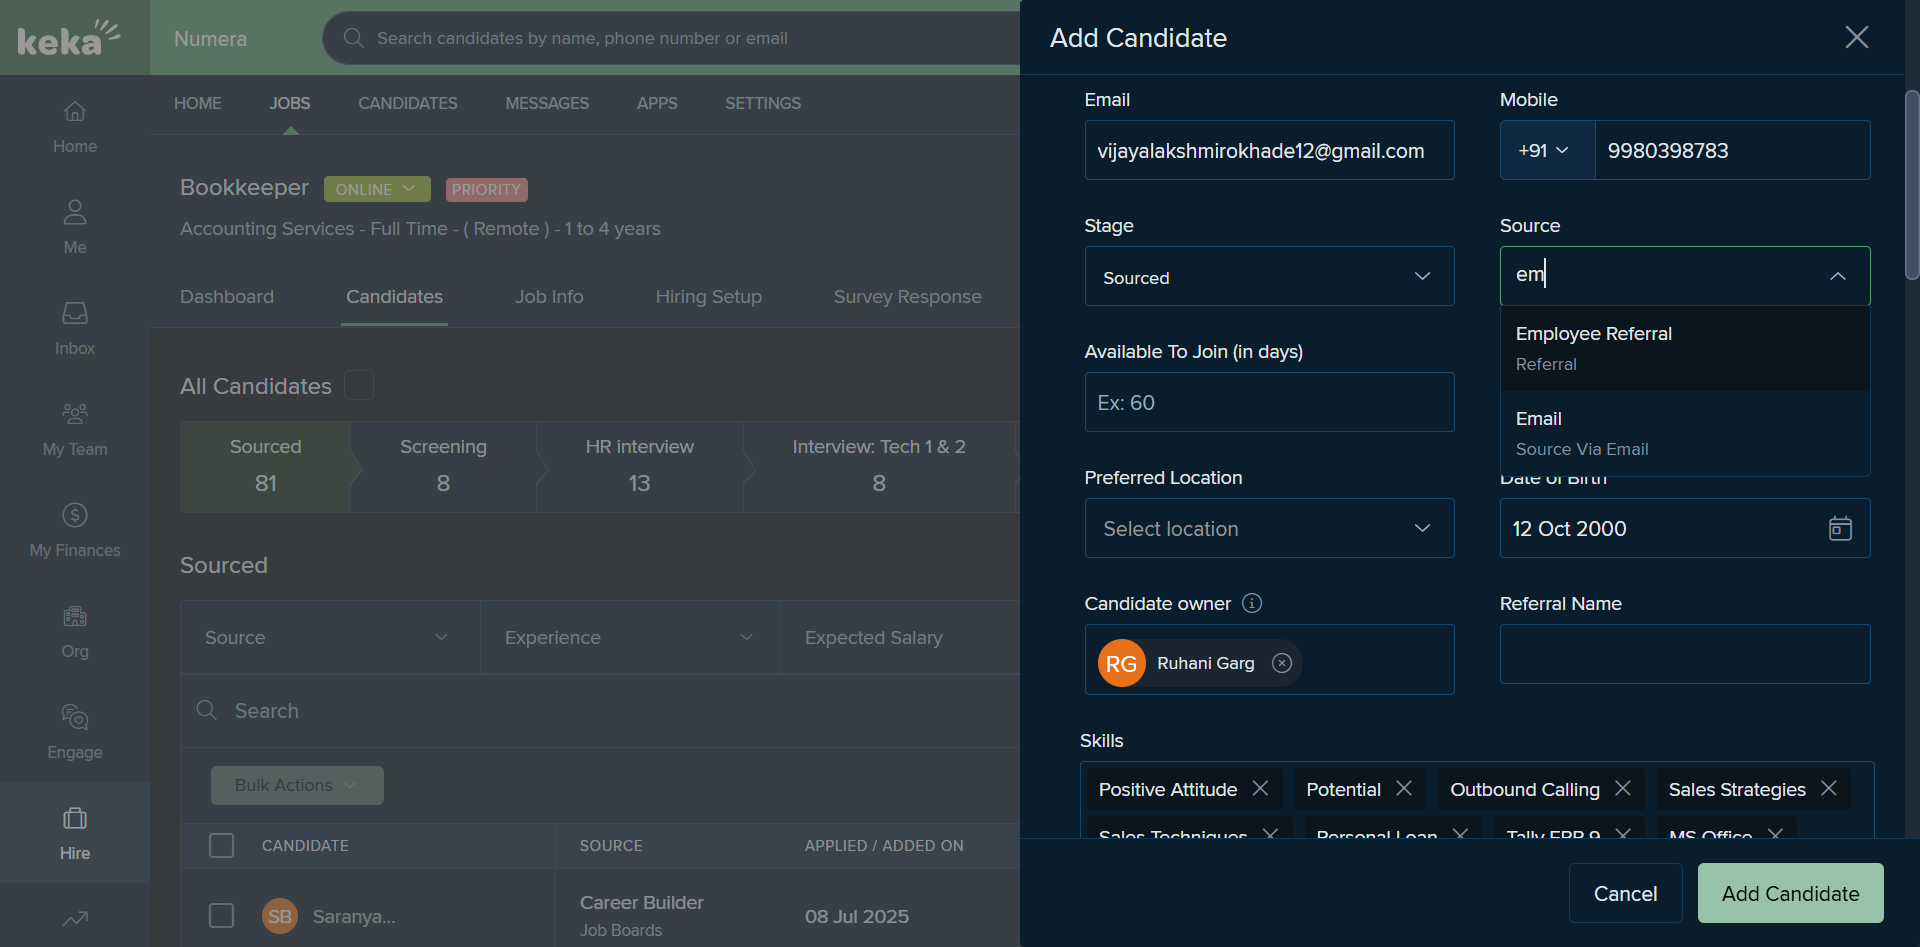Viewport: 1920px width, 947px height.
Task: Click the Referral Name input field
Action: coord(1685,654)
